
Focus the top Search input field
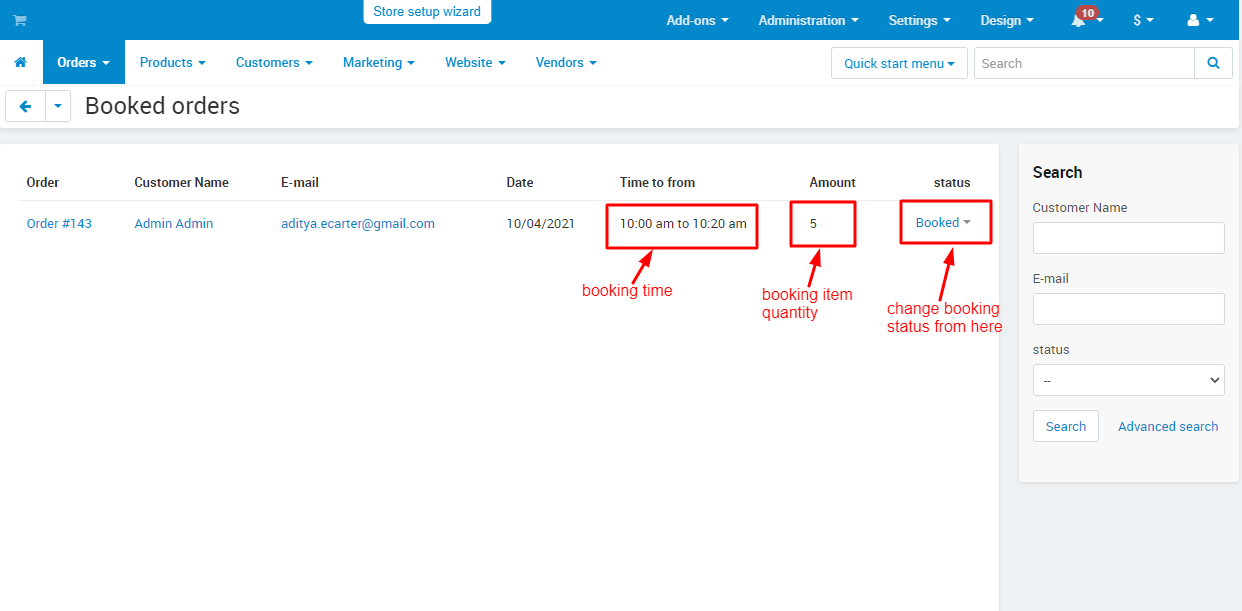[x=1084, y=63]
